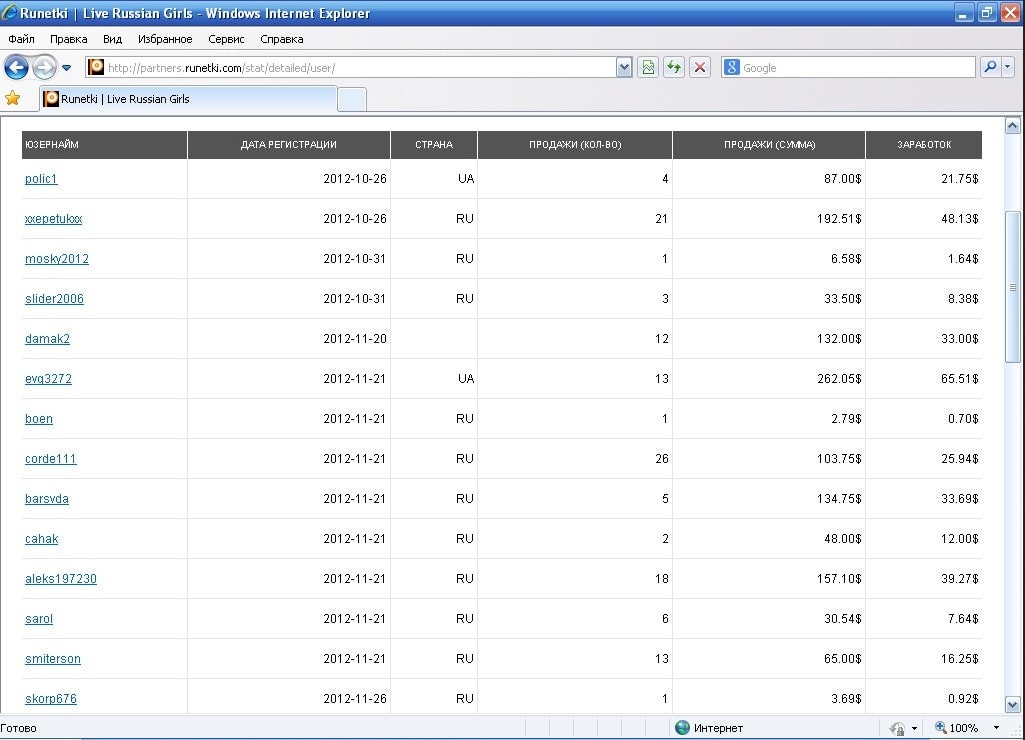Open a new blank tab
The height and width of the screenshot is (740, 1025).
click(x=352, y=99)
